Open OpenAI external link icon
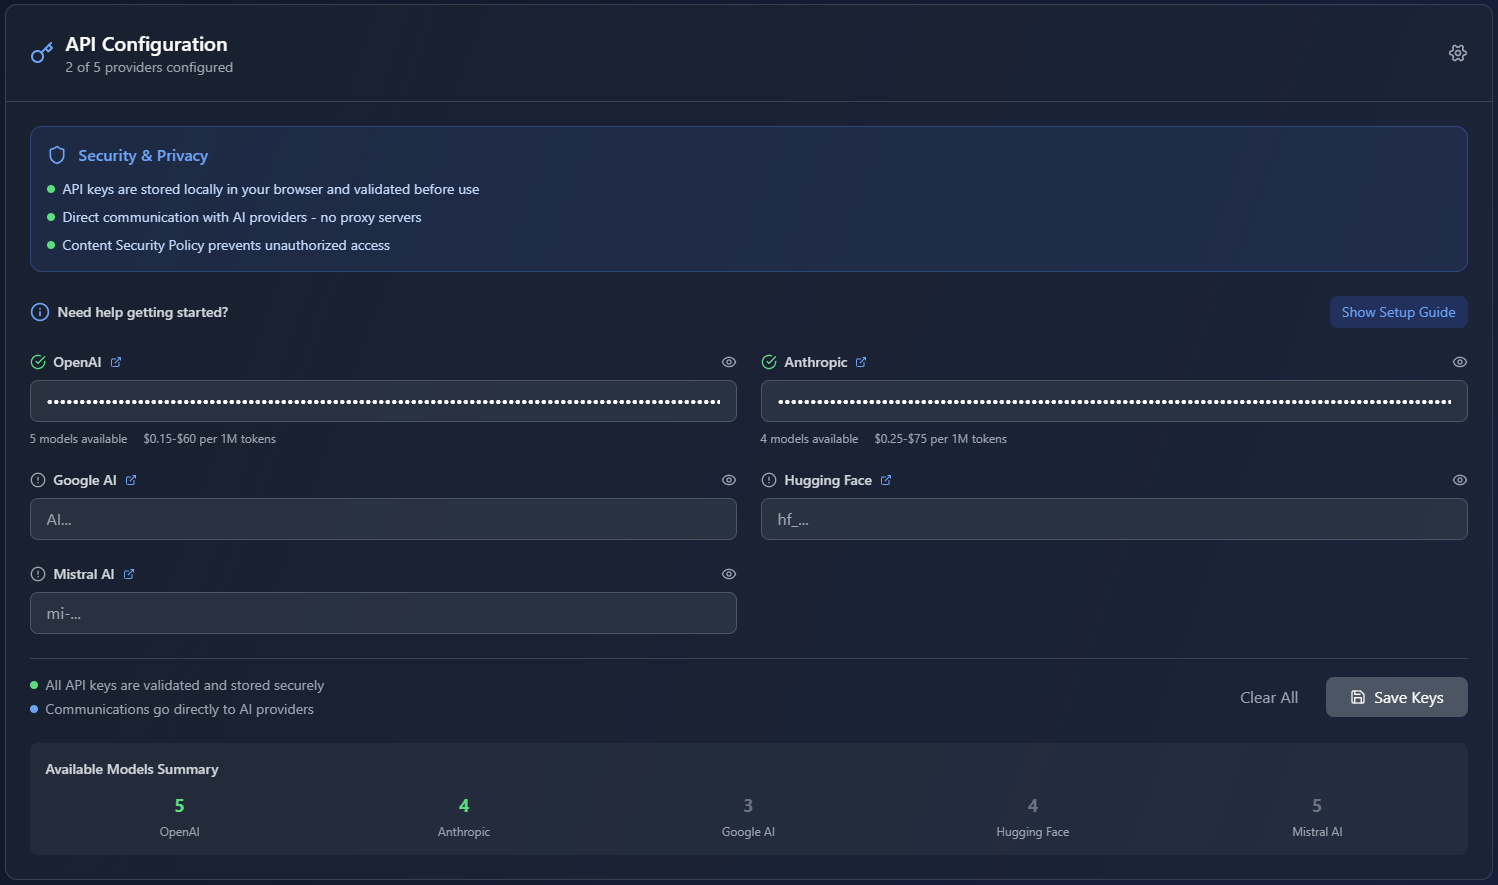1498x885 pixels. point(116,362)
